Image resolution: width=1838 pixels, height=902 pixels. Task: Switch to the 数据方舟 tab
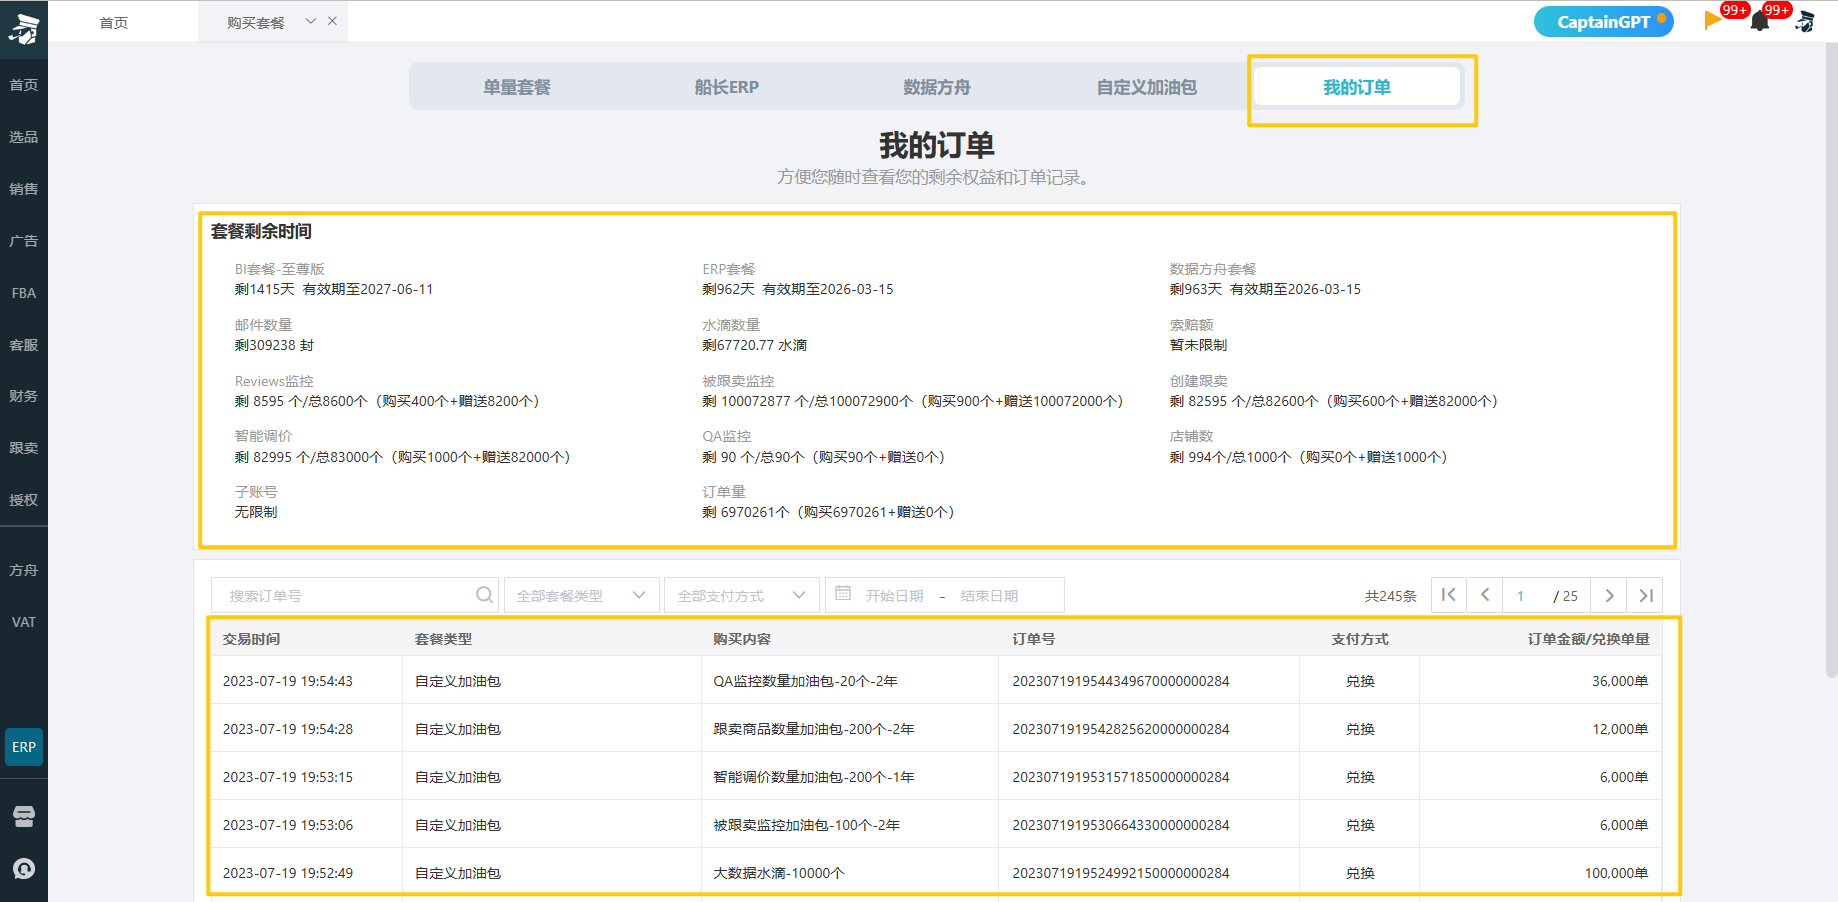pos(937,87)
